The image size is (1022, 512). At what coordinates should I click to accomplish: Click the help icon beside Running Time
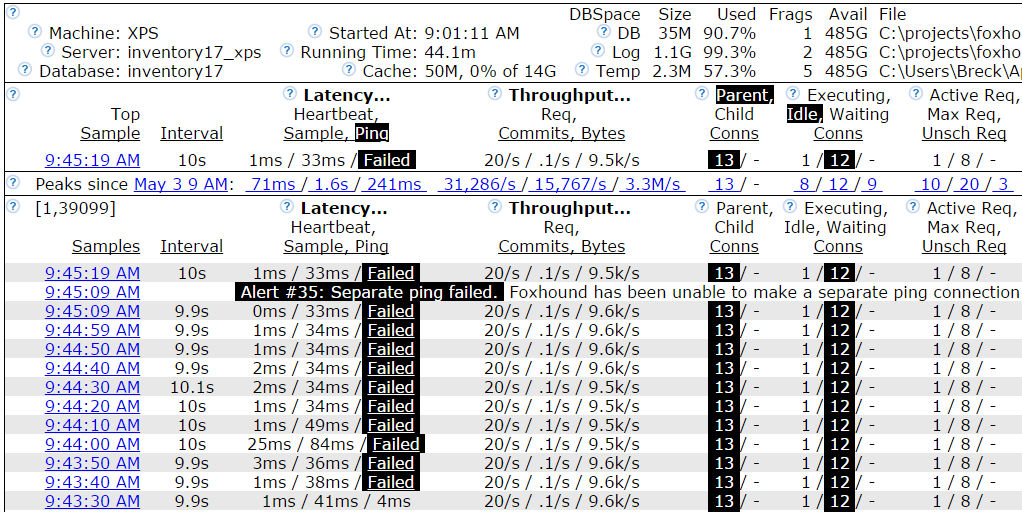(287, 51)
